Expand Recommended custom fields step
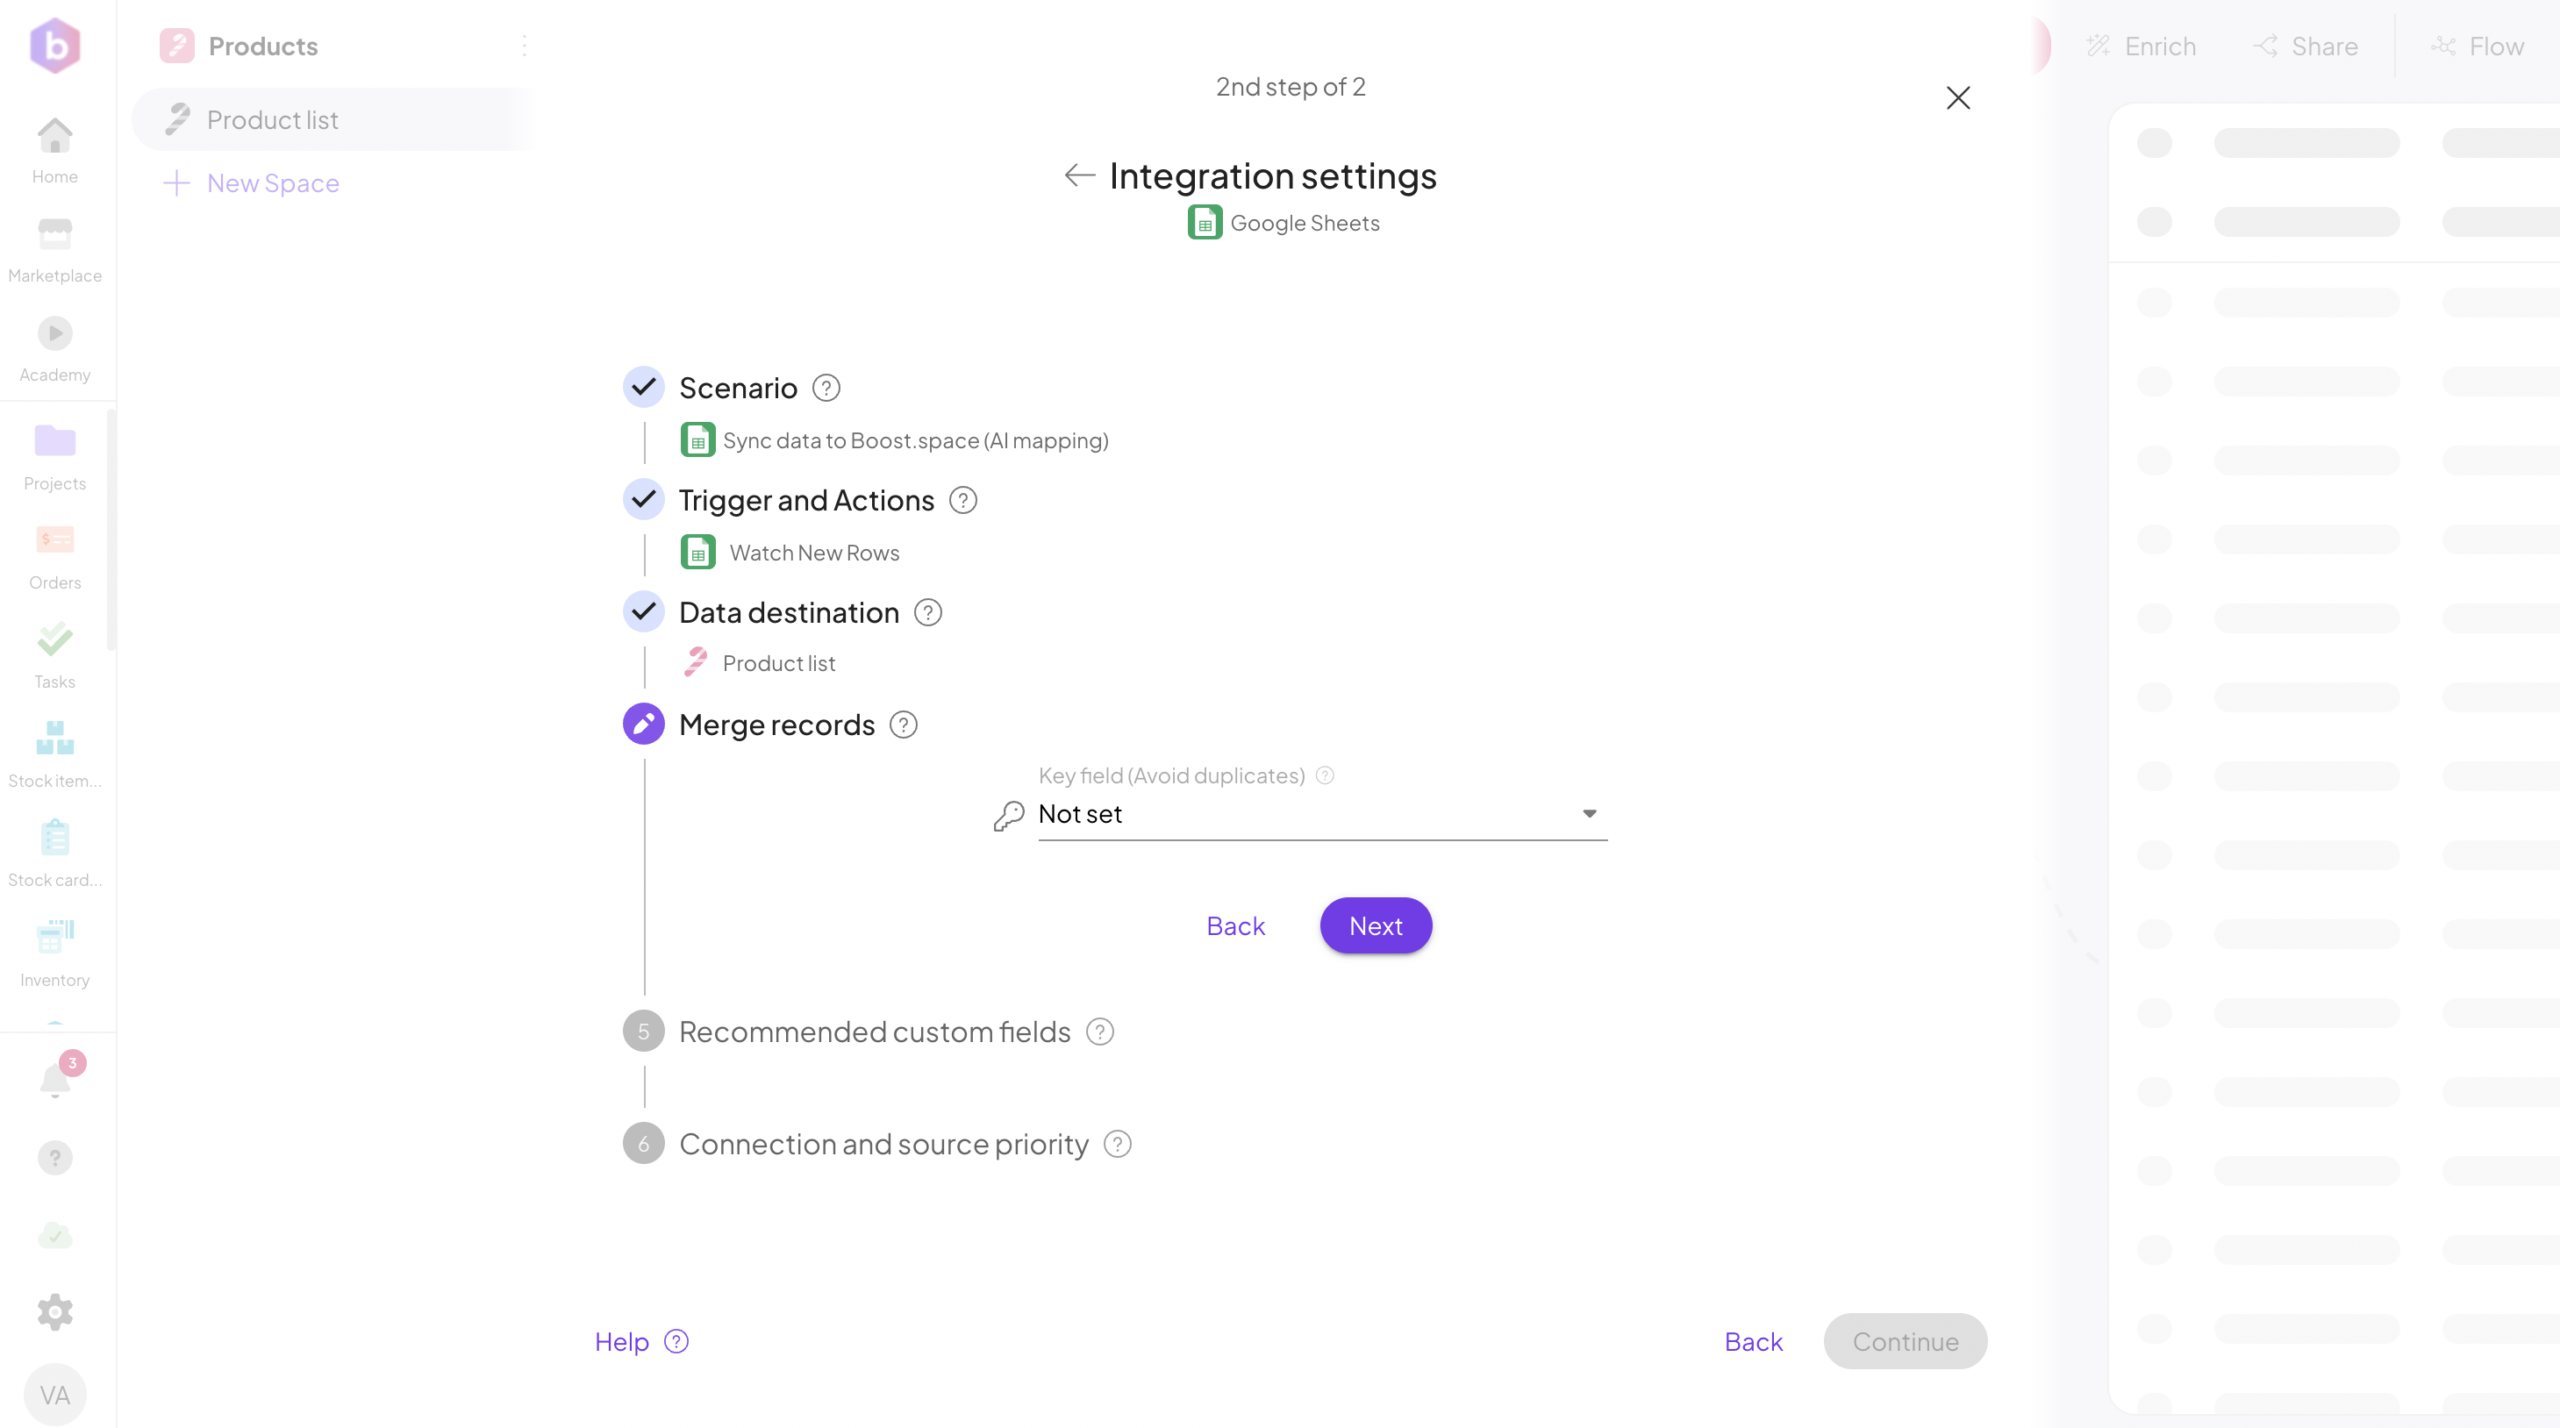The height and width of the screenshot is (1428, 2560). coord(874,1032)
